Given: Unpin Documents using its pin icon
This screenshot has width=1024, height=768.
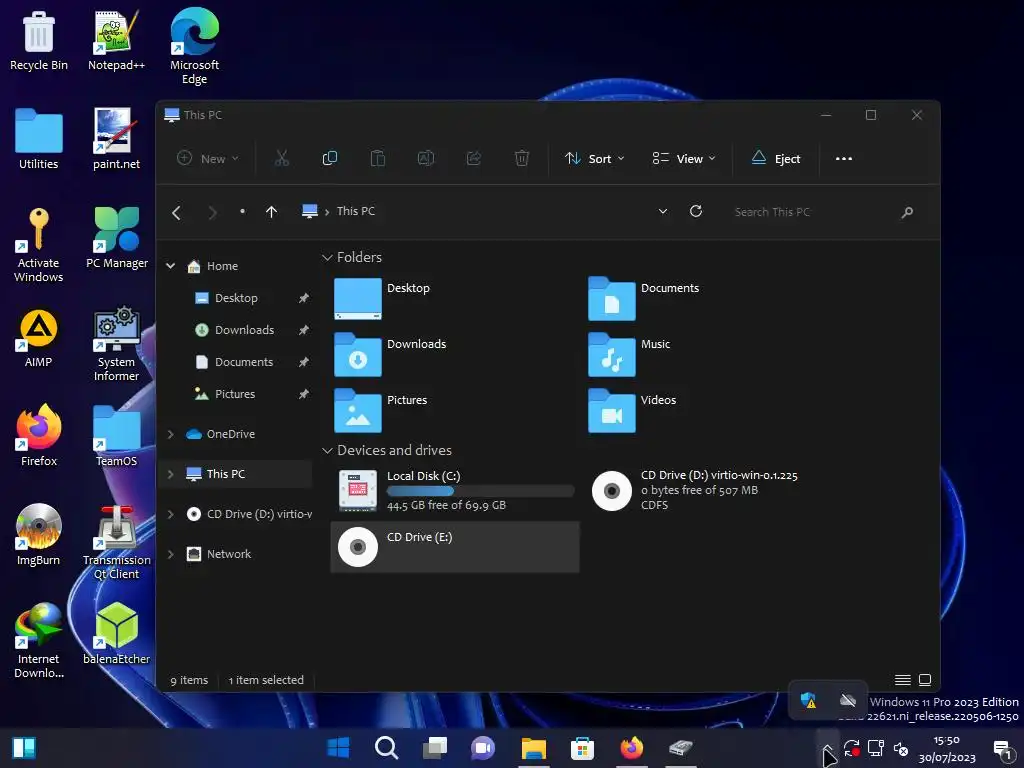Looking at the screenshot, I should pyautogui.click(x=304, y=362).
